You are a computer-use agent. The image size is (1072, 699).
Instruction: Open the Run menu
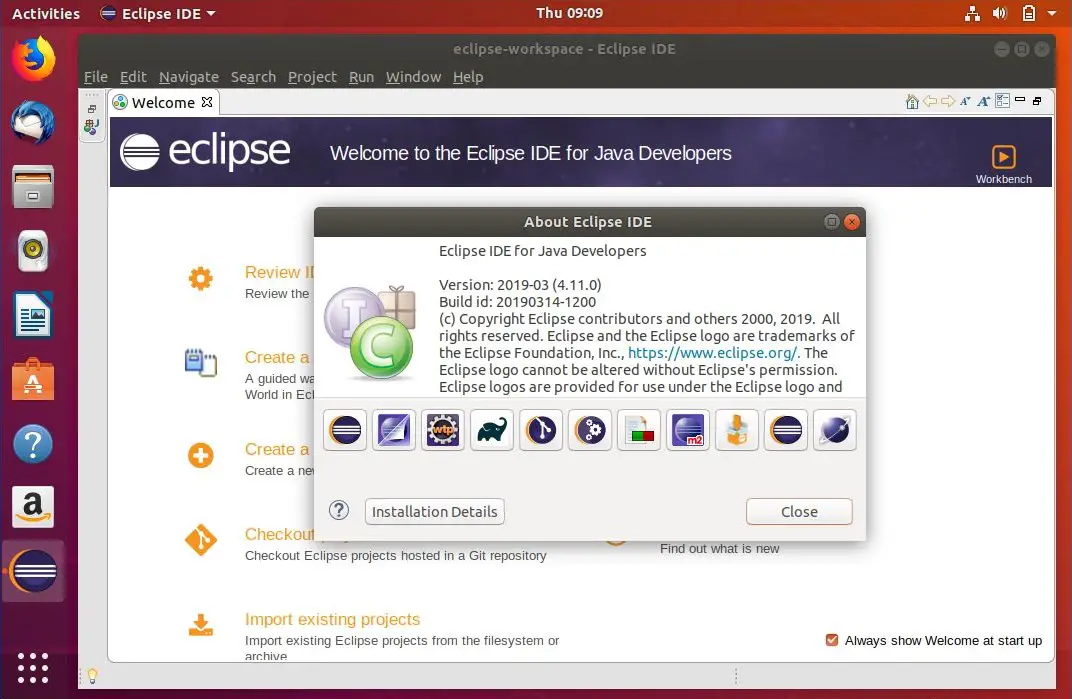(x=361, y=77)
